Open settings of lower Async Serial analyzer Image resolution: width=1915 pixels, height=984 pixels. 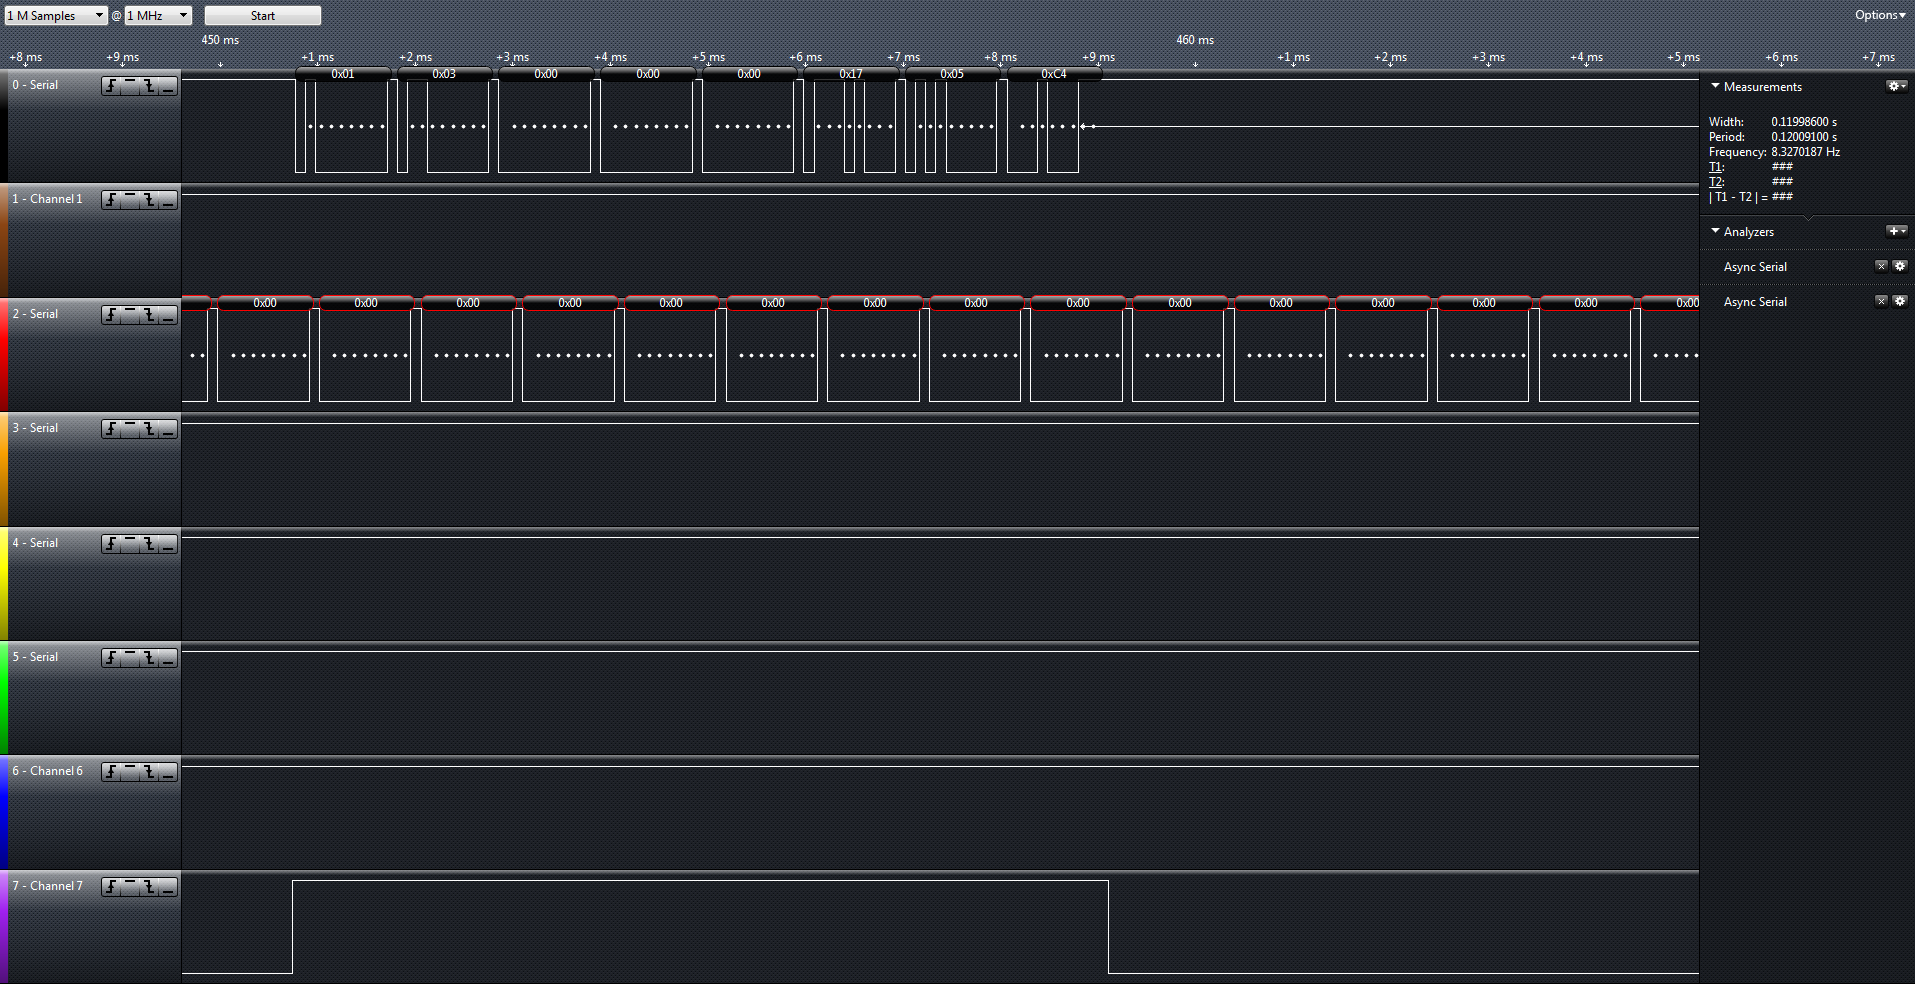pyautogui.click(x=1900, y=301)
